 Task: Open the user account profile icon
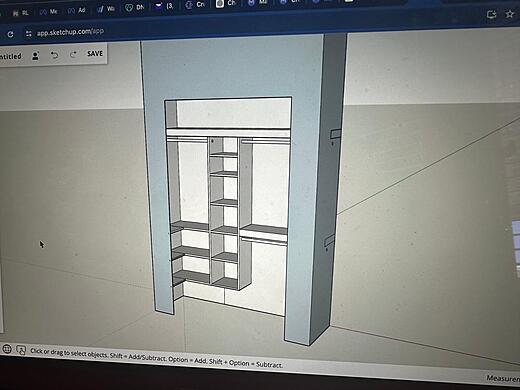35,56
